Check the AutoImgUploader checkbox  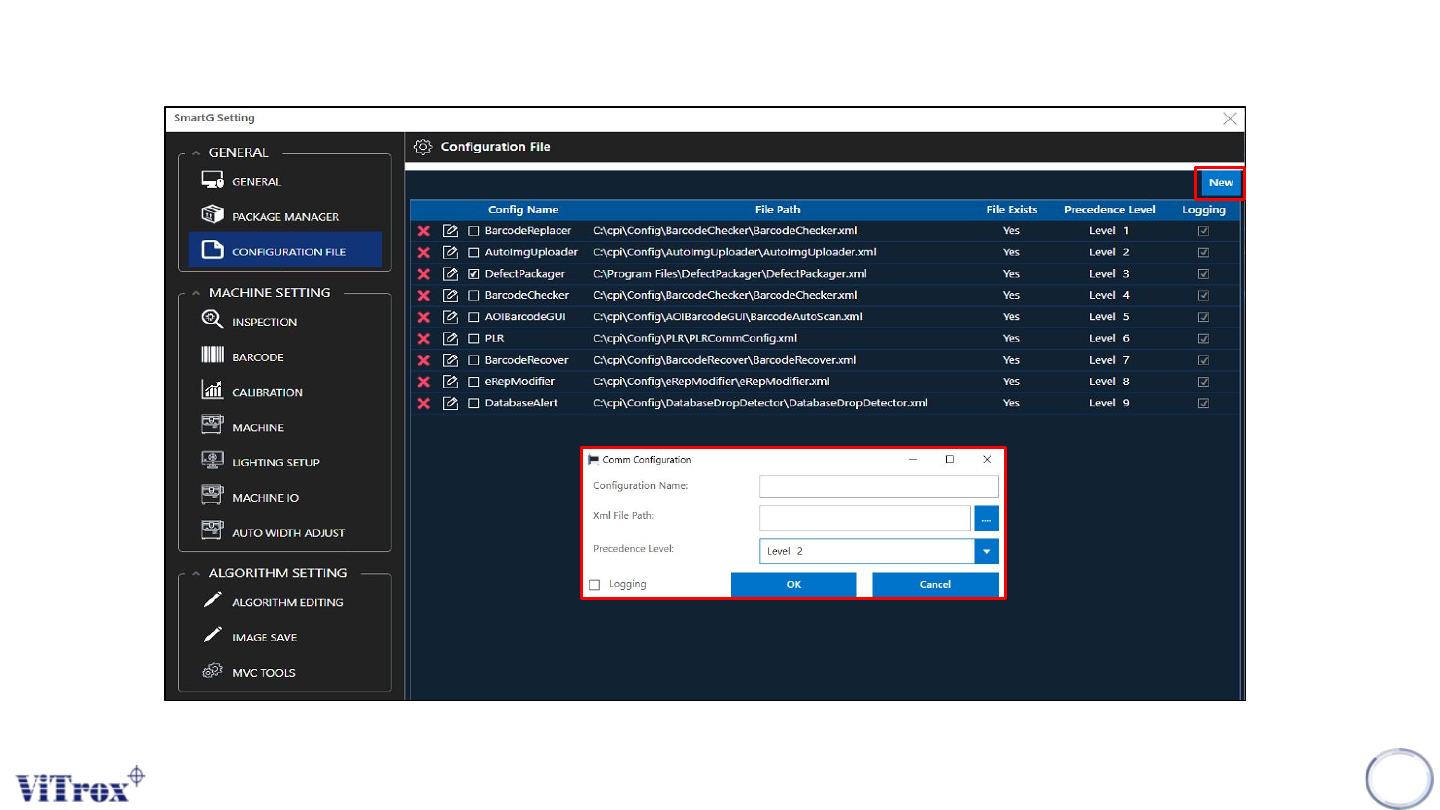(474, 252)
